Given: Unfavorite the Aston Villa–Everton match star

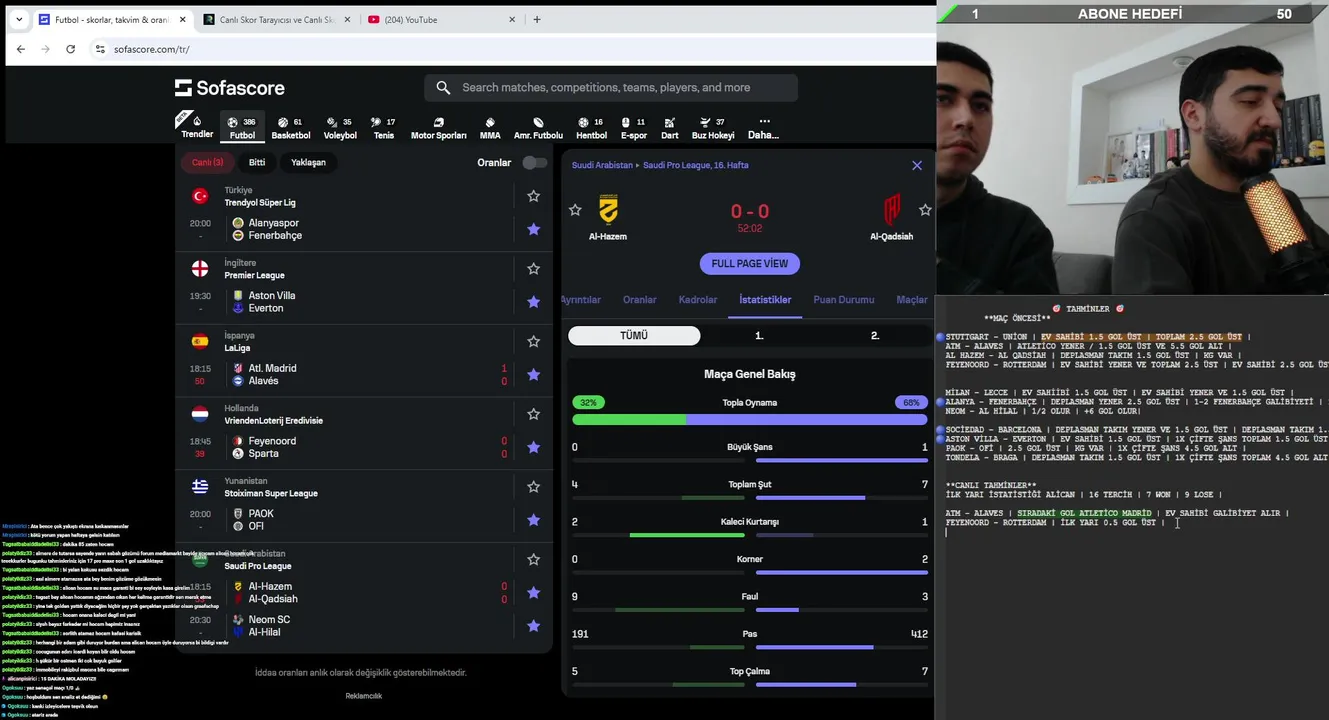Looking at the screenshot, I should 533,302.
